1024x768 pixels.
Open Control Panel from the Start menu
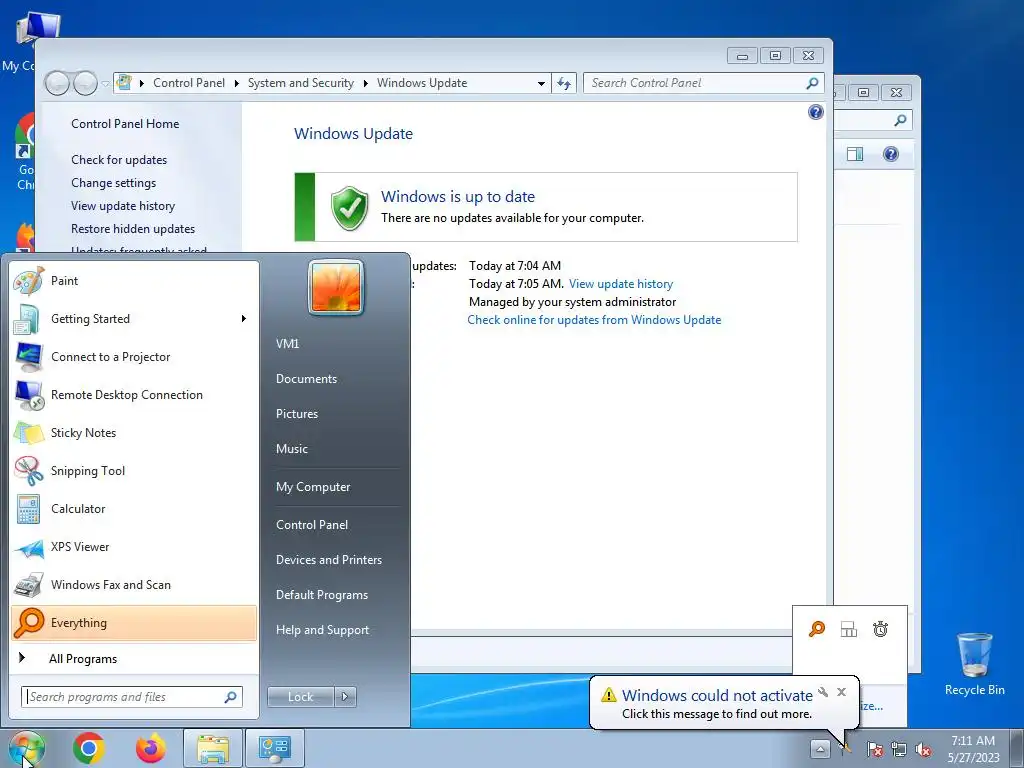click(312, 524)
